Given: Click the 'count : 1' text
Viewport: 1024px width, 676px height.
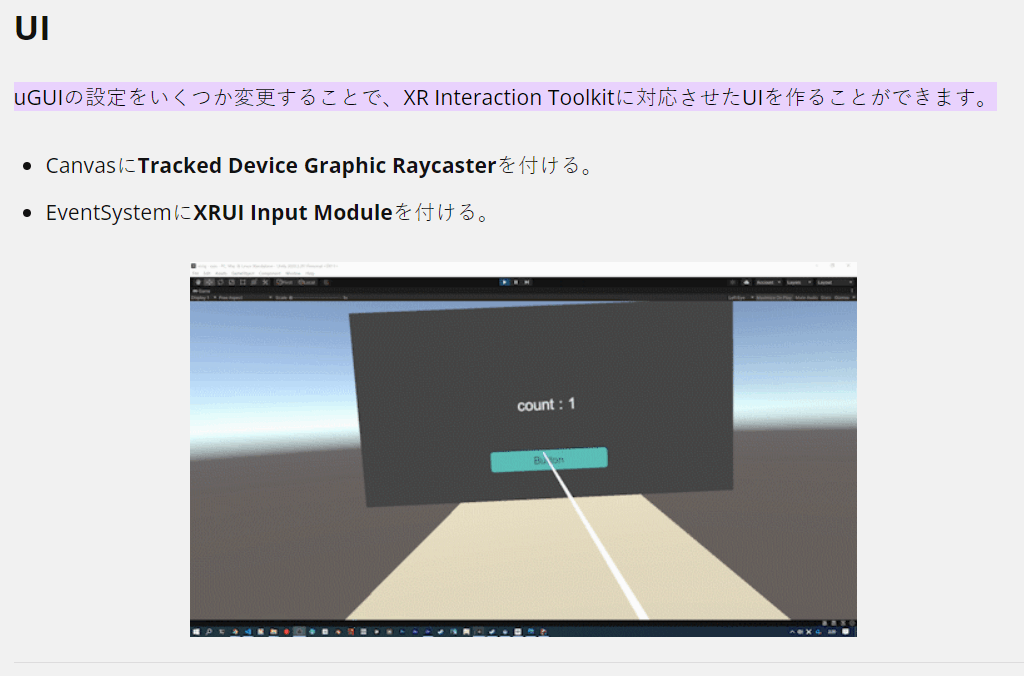Looking at the screenshot, I should tap(547, 404).
